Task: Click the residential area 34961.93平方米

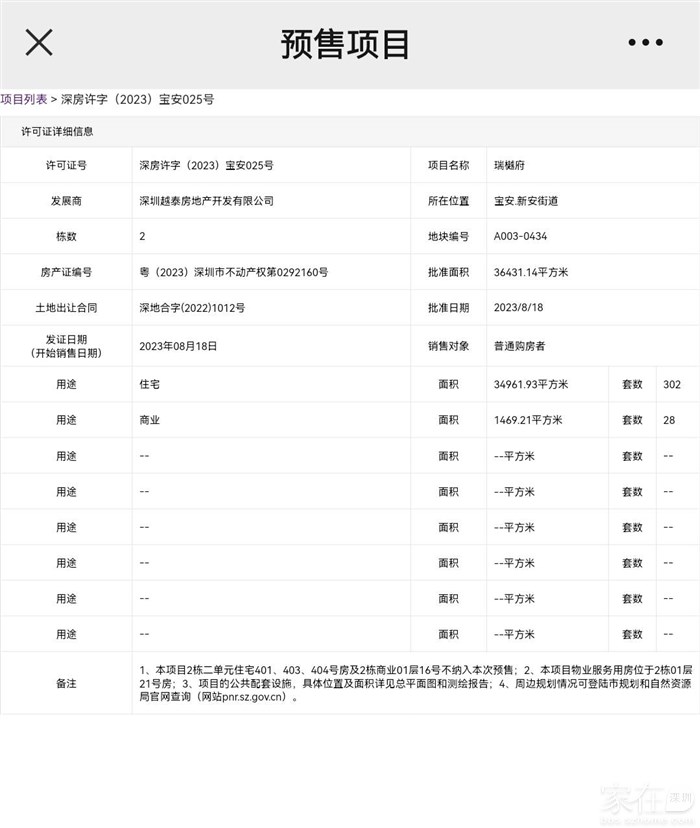Action: tap(531, 385)
